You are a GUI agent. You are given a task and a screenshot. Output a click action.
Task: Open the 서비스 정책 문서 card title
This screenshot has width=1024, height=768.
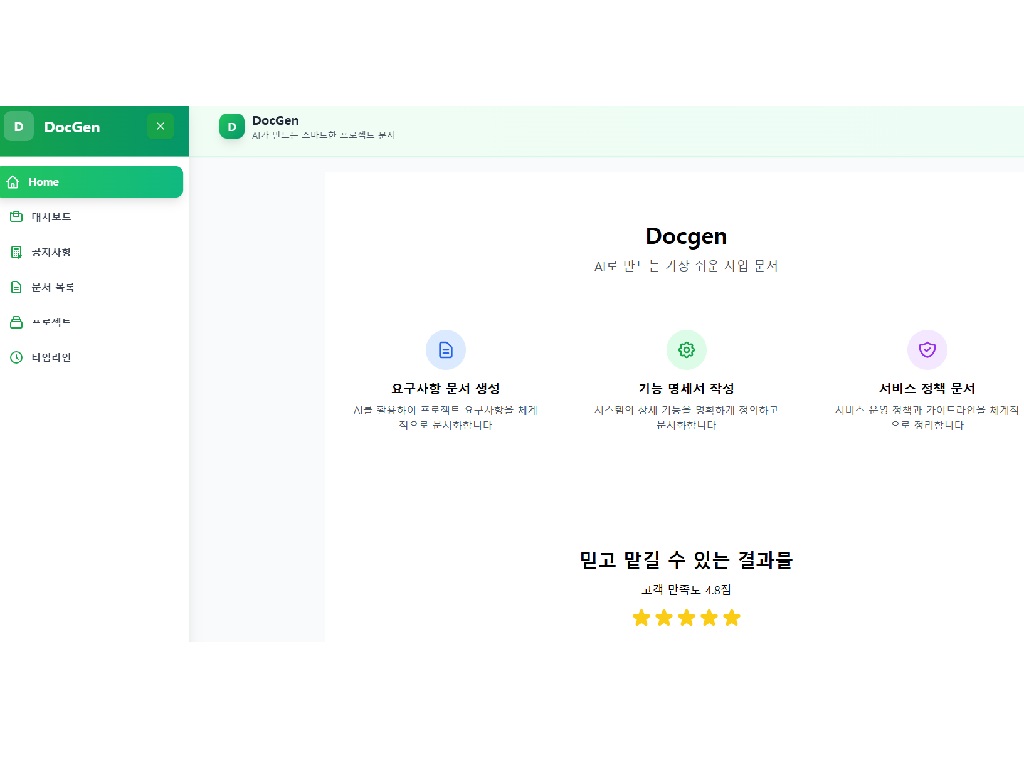[926, 388]
